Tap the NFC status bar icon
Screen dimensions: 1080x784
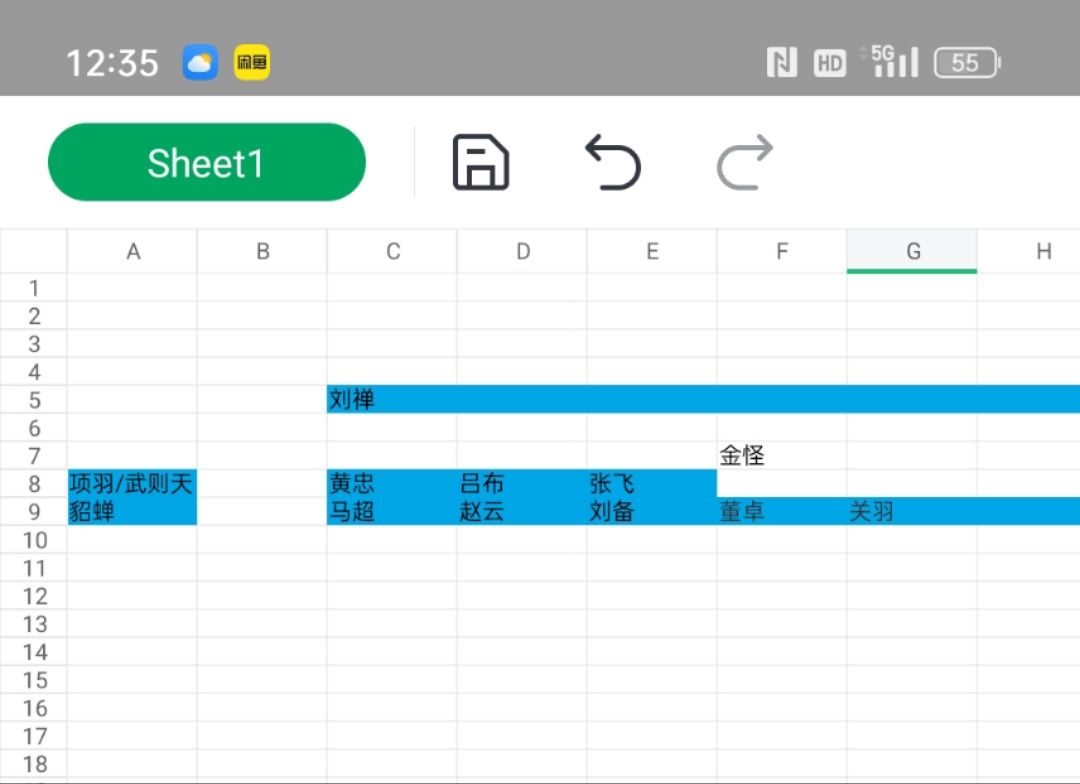pyautogui.click(x=782, y=64)
